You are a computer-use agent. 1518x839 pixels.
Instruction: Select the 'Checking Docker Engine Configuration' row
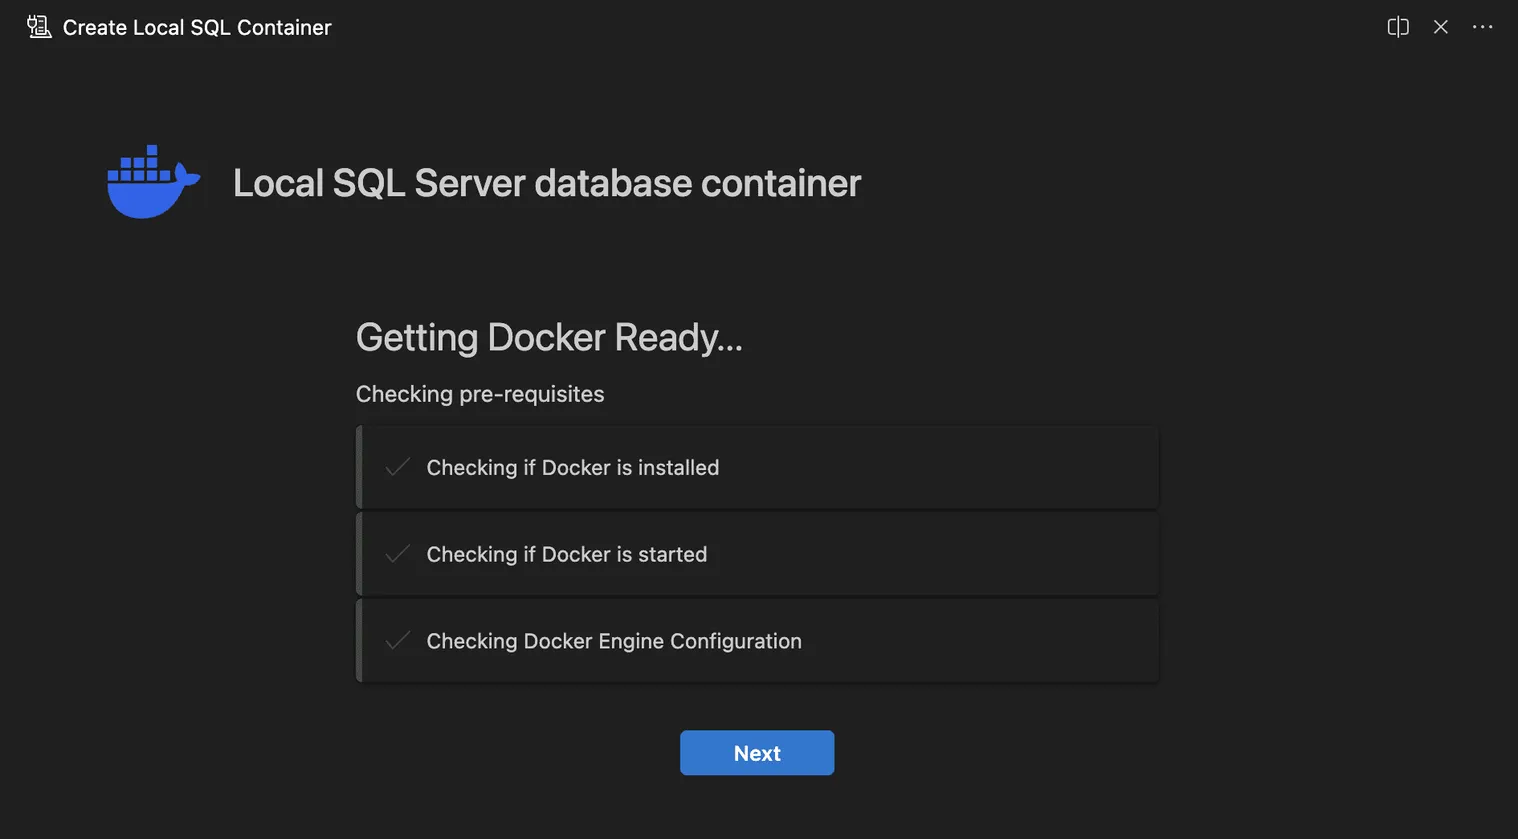point(757,641)
